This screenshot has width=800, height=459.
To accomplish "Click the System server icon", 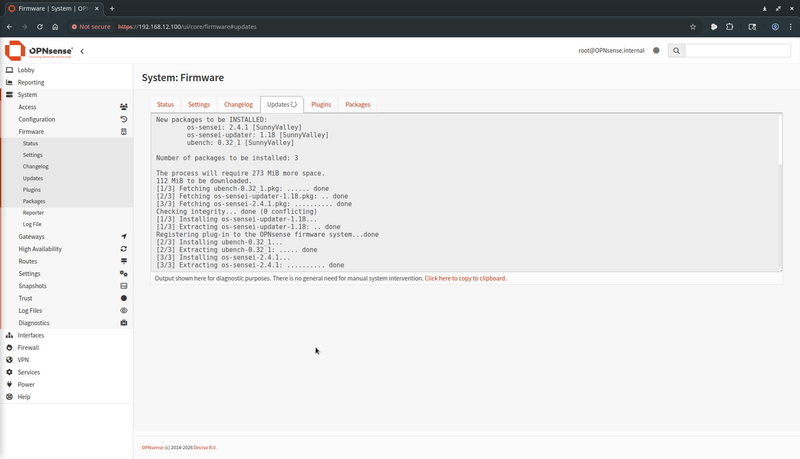I will [9, 94].
